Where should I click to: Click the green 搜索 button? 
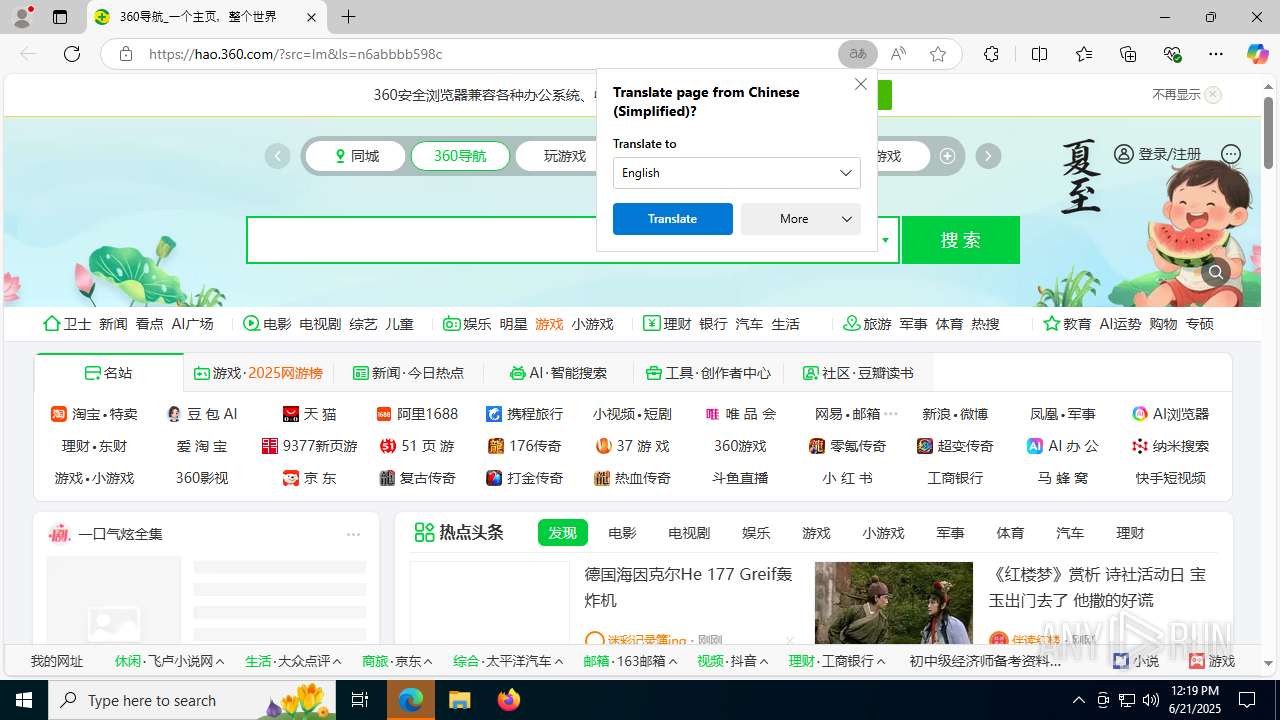point(961,240)
